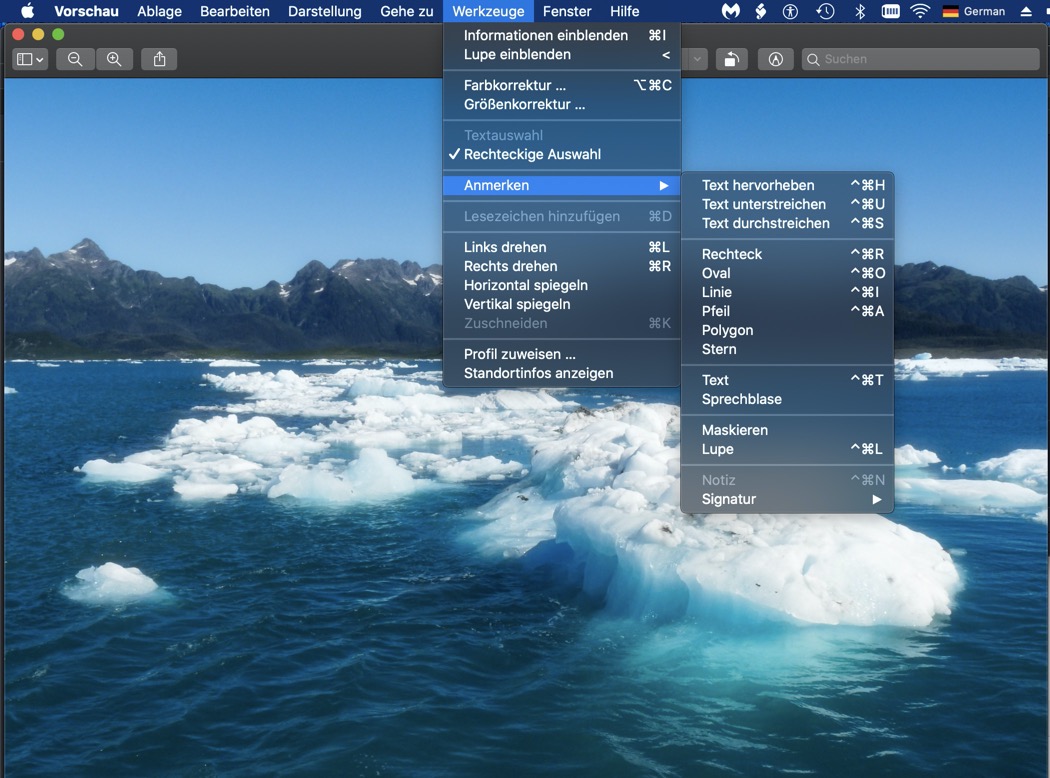
Task: Click the zoom in magnifier icon
Action: point(114,60)
